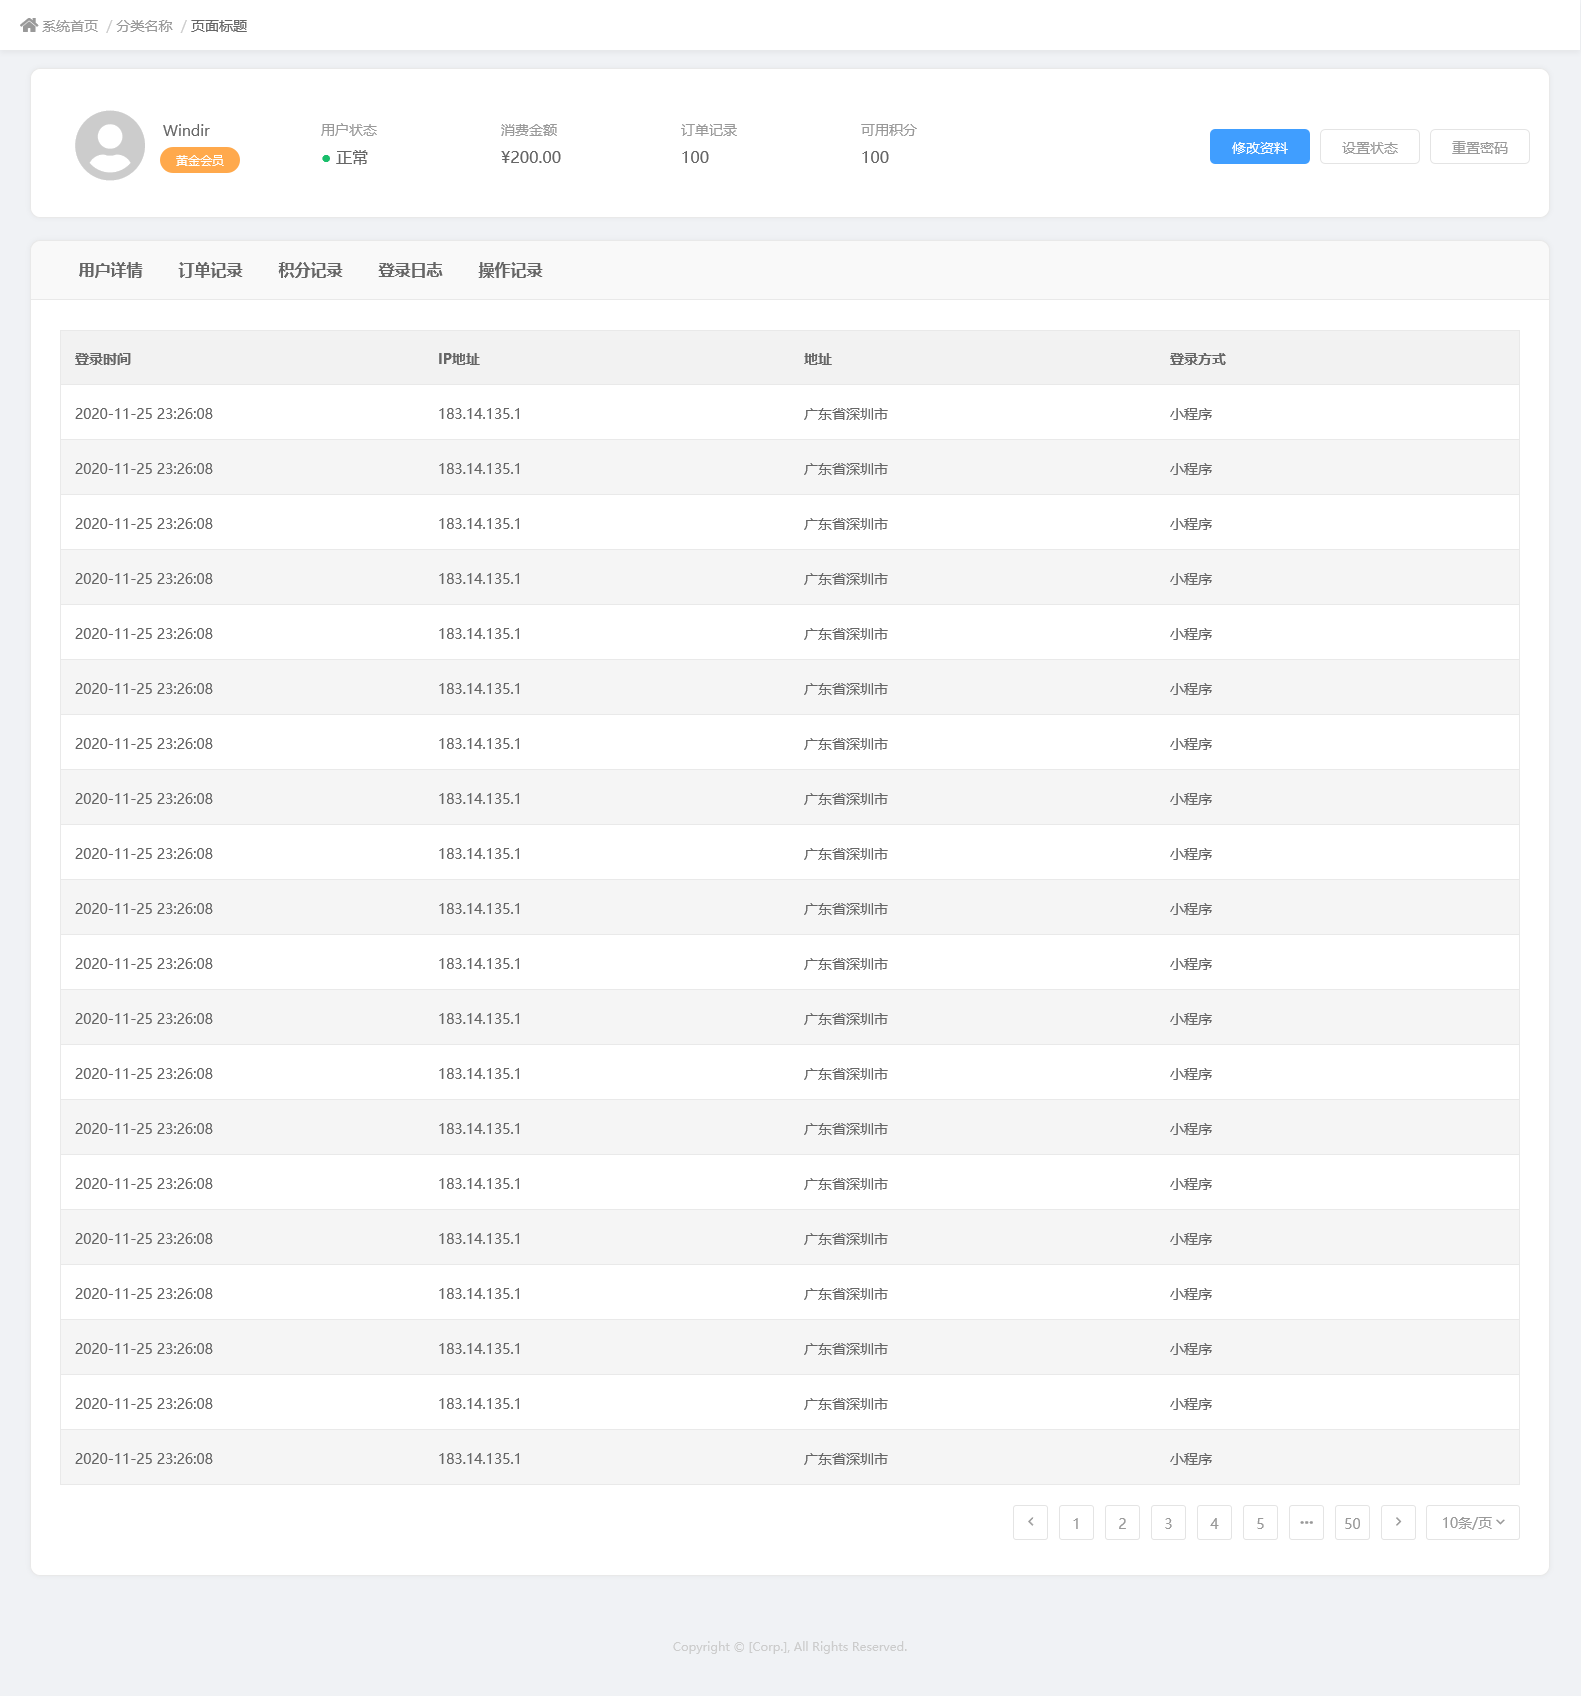Click the 100 value under 订单记录
1581x1696 pixels.
pyautogui.click(x=695, y=157)
